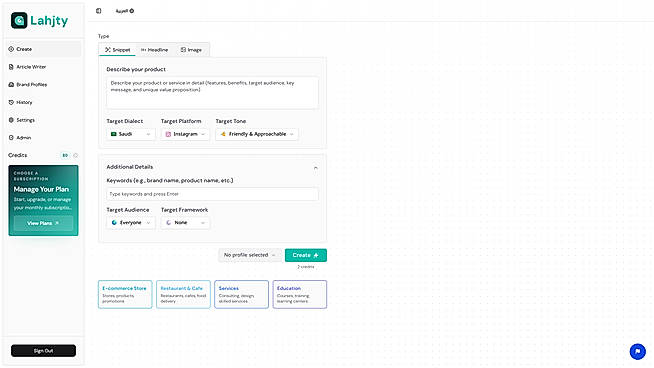Open History in sidebar
The image size is (654, 368).
[x=44, y=102]
